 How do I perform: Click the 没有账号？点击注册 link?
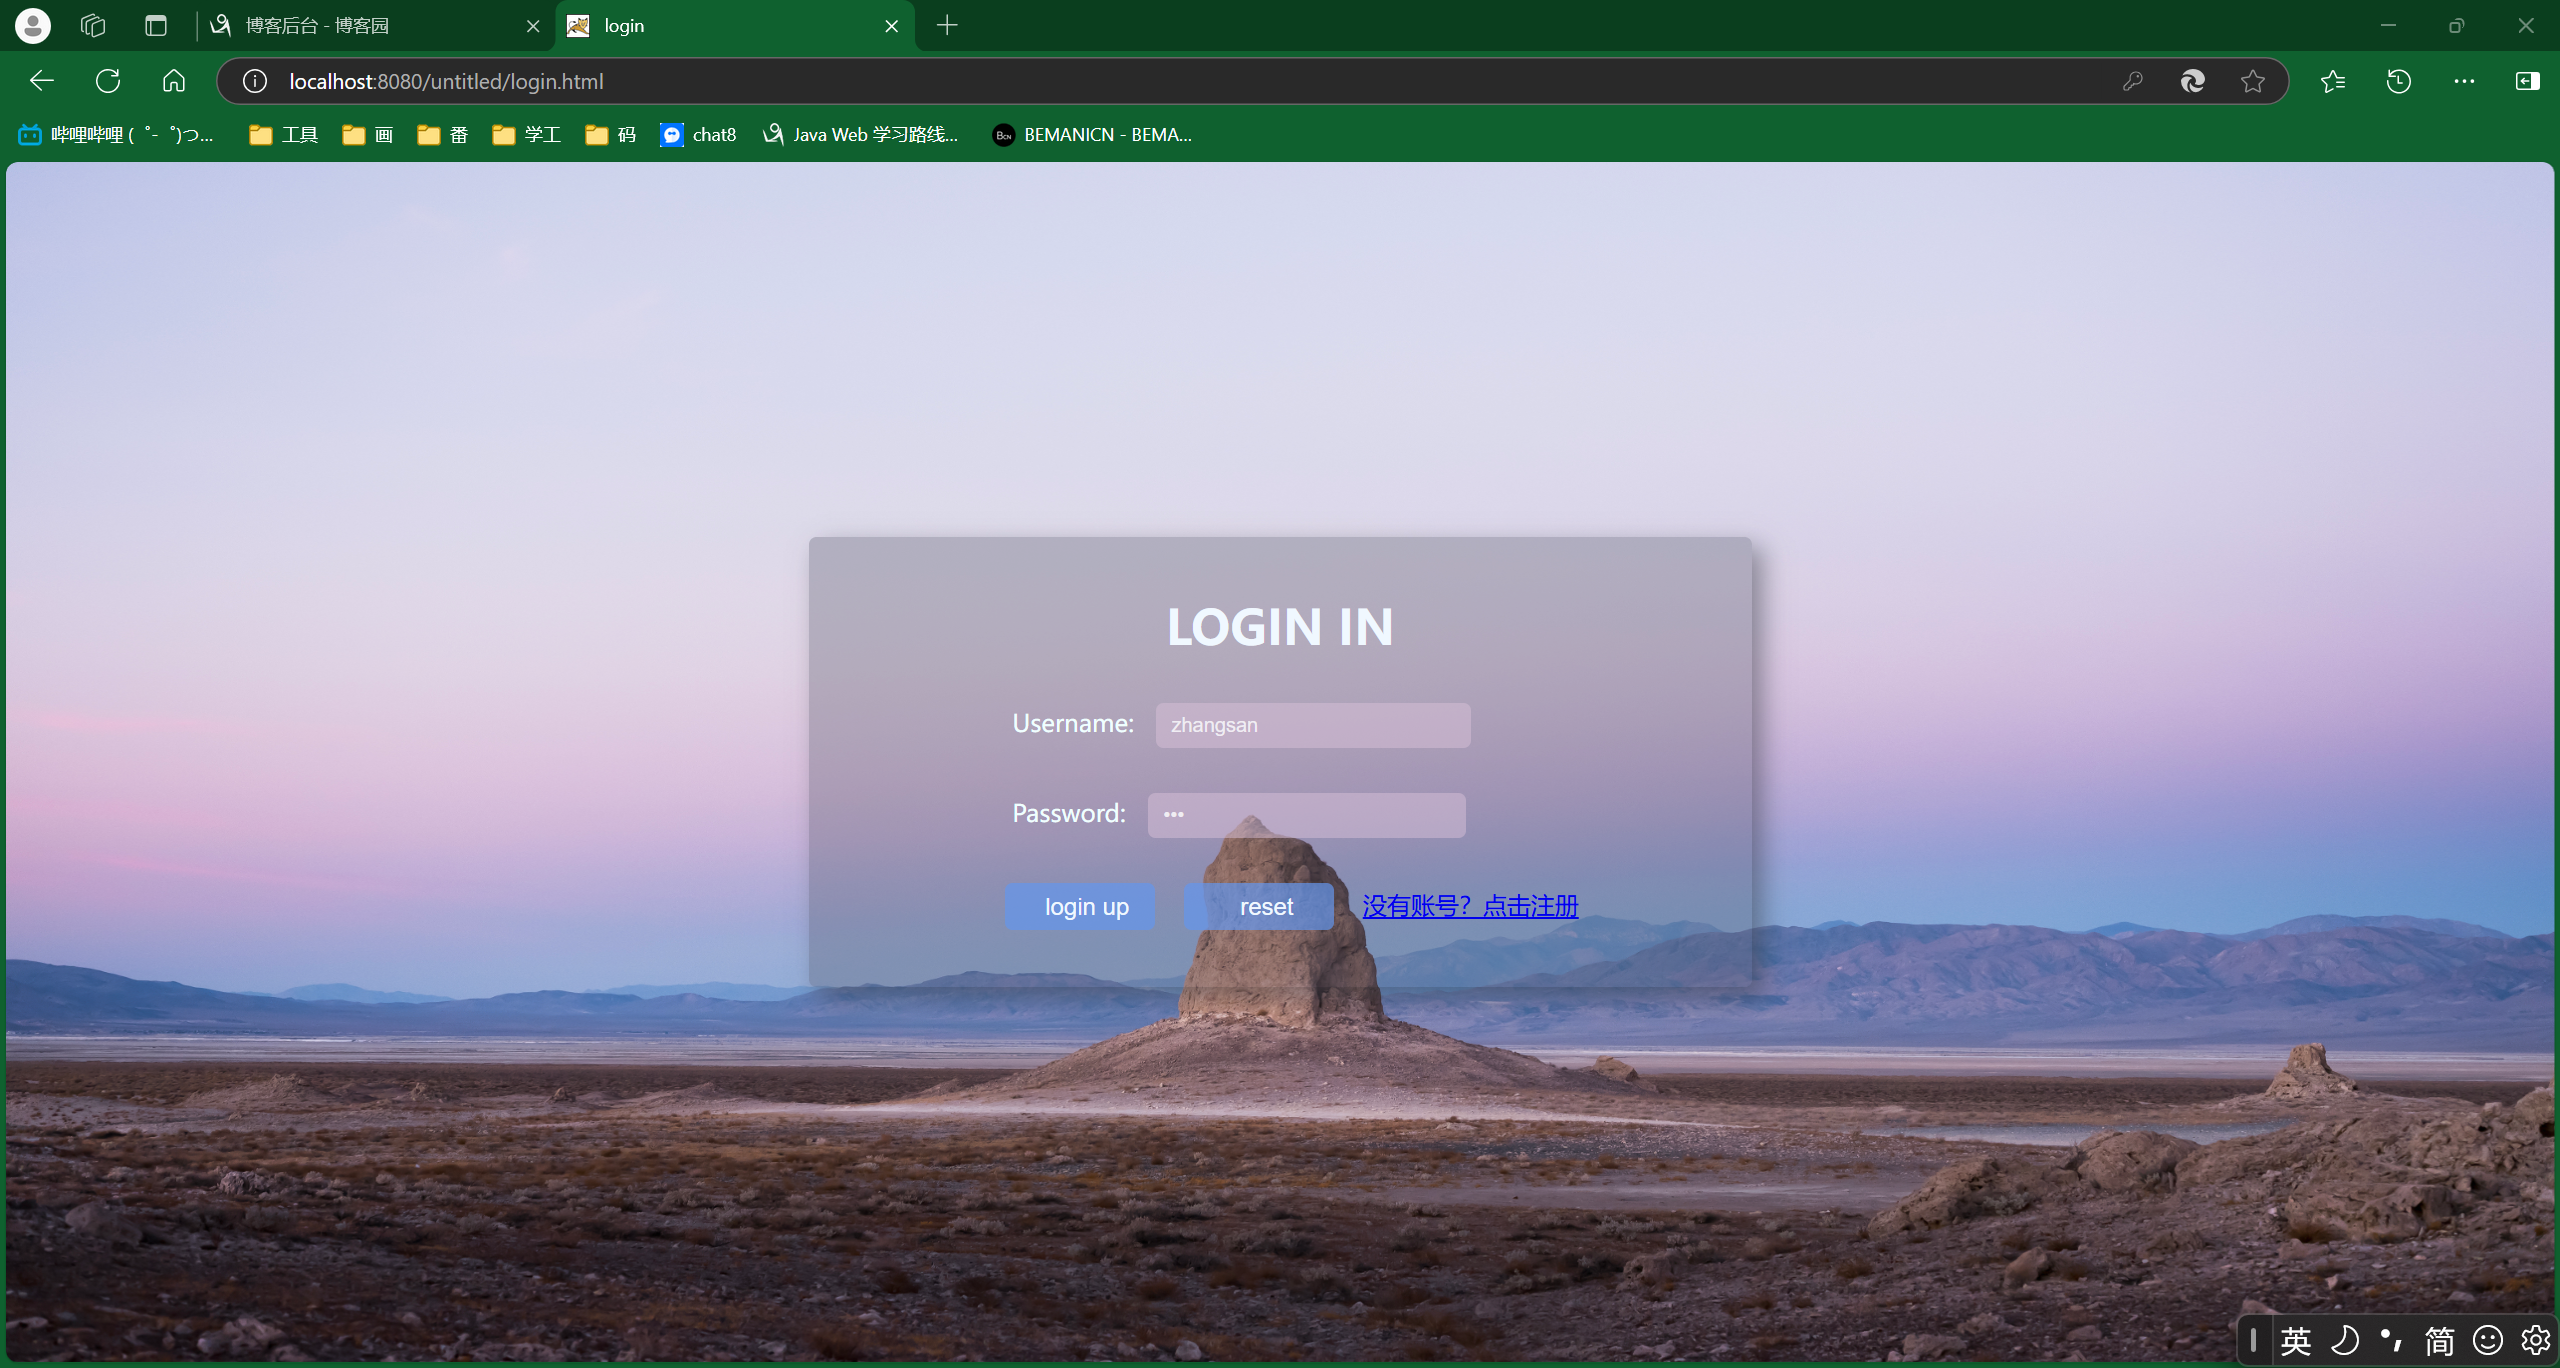click(1469, 906)
